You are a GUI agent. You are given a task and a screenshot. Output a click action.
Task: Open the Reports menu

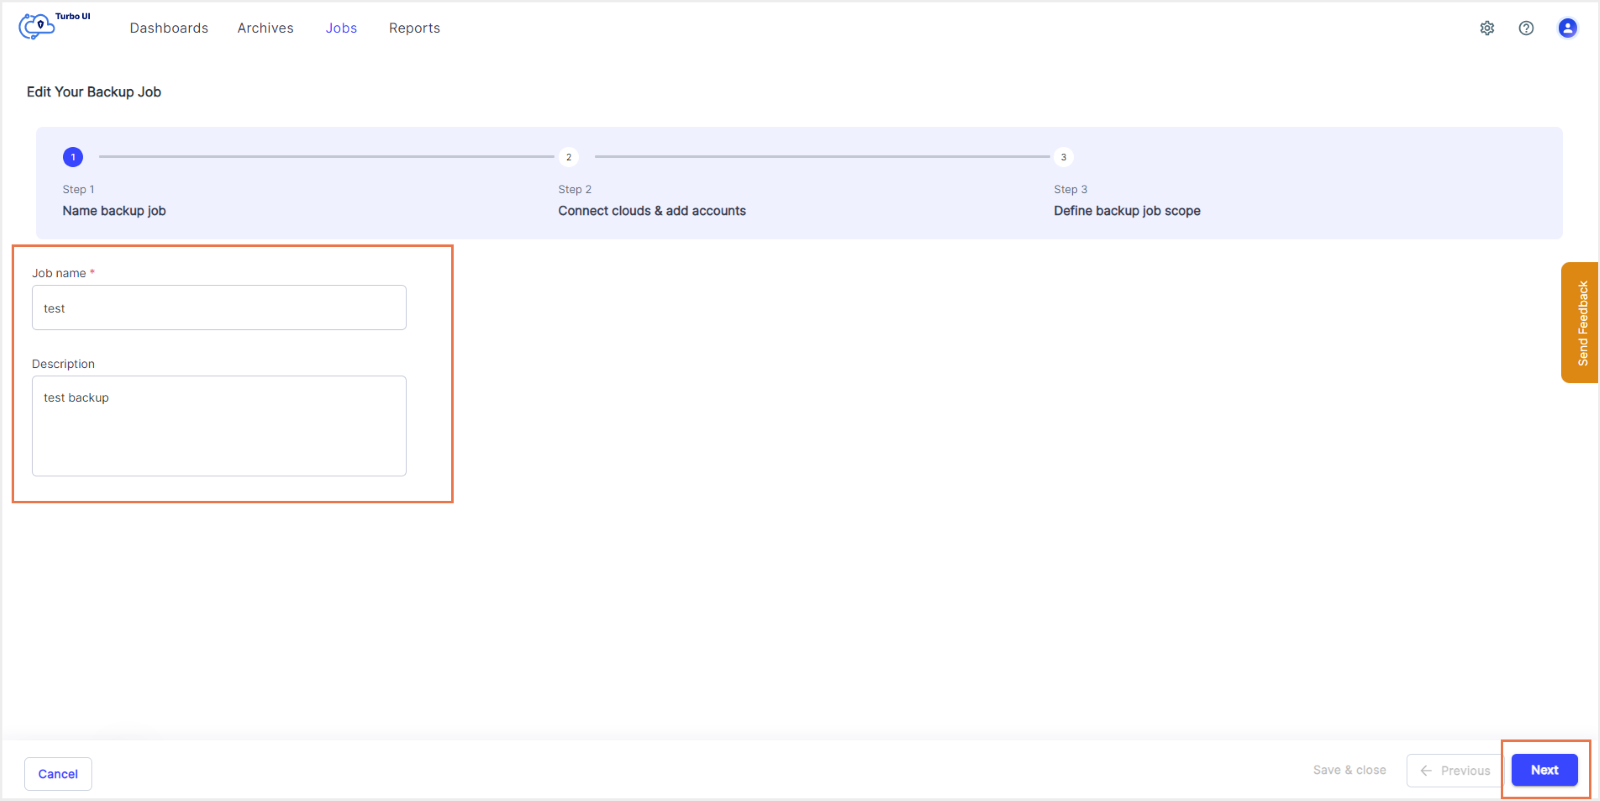(414, 28)
